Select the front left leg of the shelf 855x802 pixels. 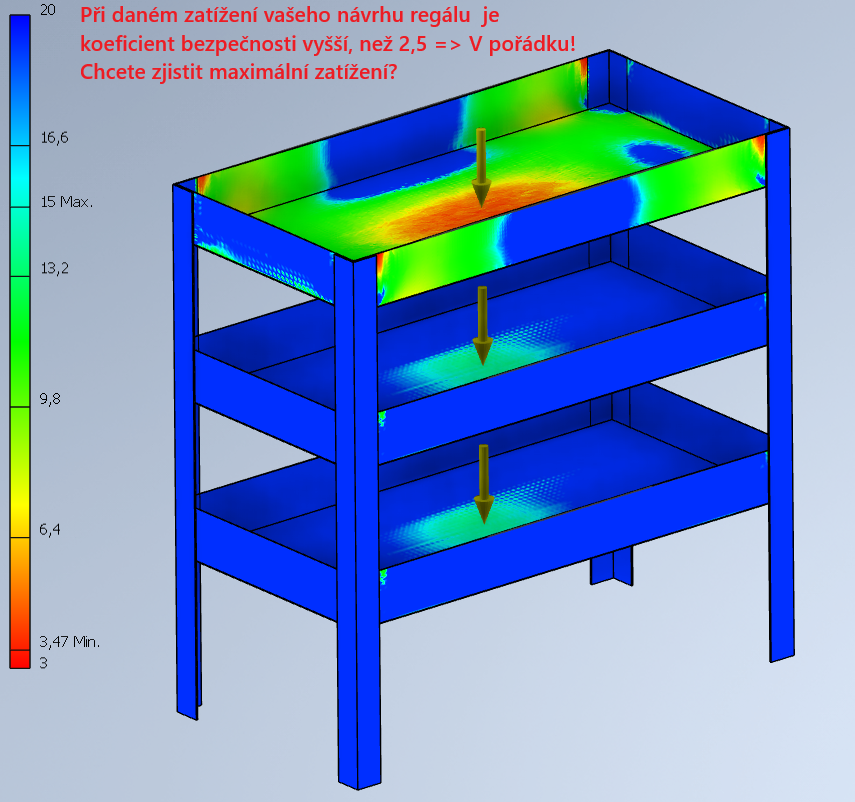point(186,453)
